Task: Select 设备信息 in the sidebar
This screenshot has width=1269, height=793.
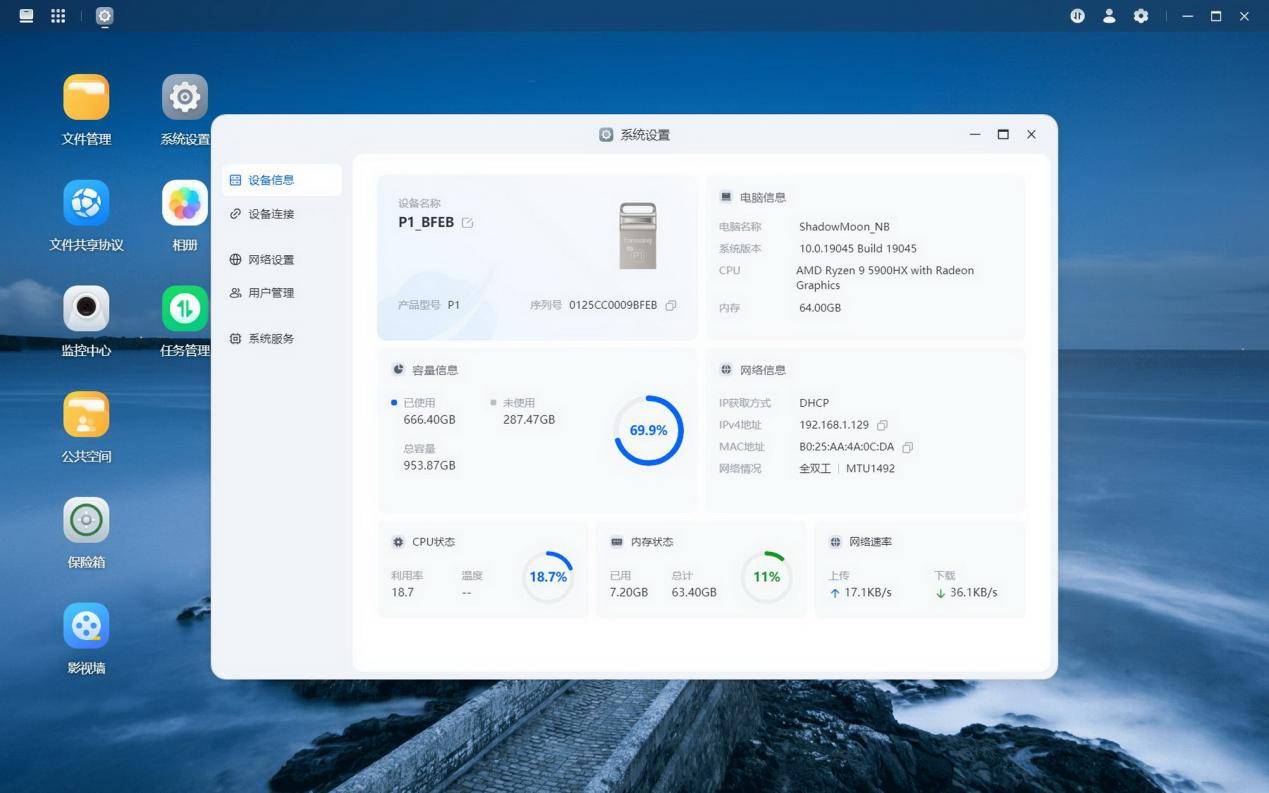Action: click(282, 180)
